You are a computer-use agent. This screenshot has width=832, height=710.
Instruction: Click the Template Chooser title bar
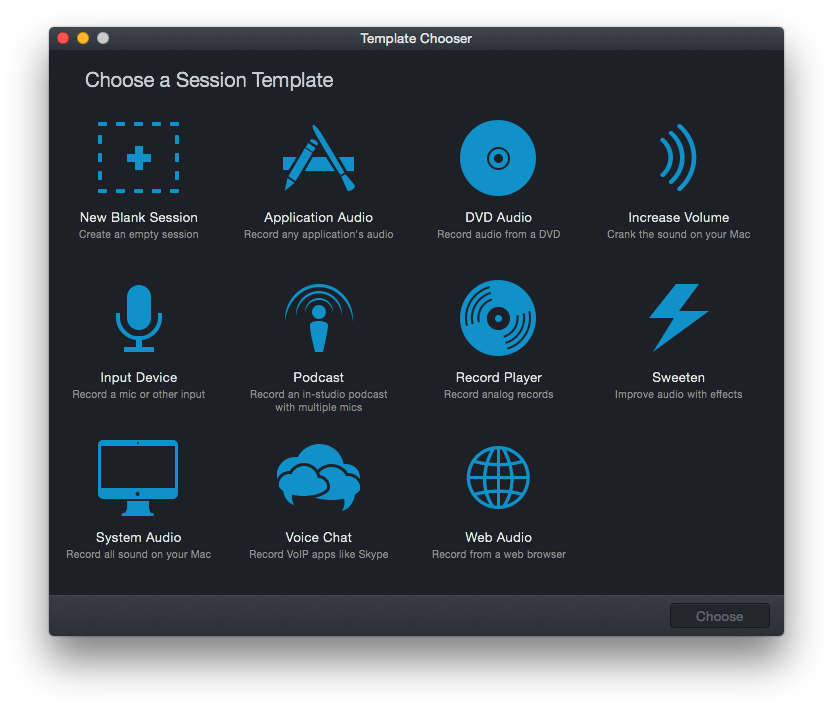click(416, 38)
